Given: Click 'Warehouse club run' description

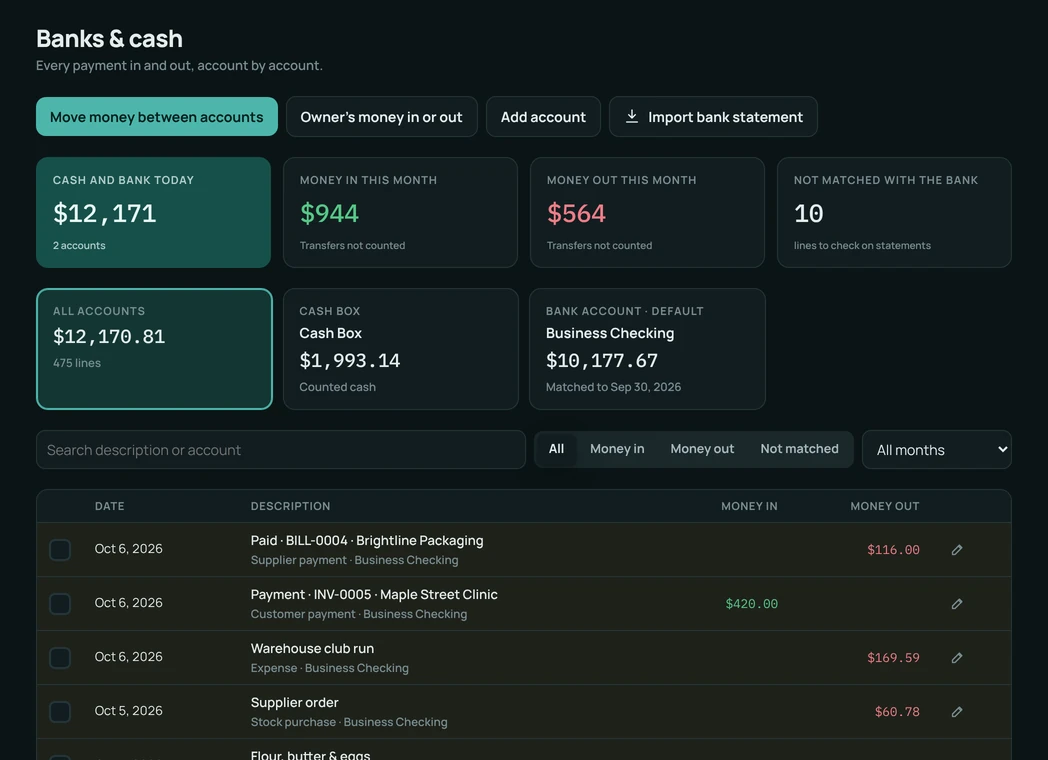Looking at the screenshot, I should pyautogui.click(x=312, y=648).
